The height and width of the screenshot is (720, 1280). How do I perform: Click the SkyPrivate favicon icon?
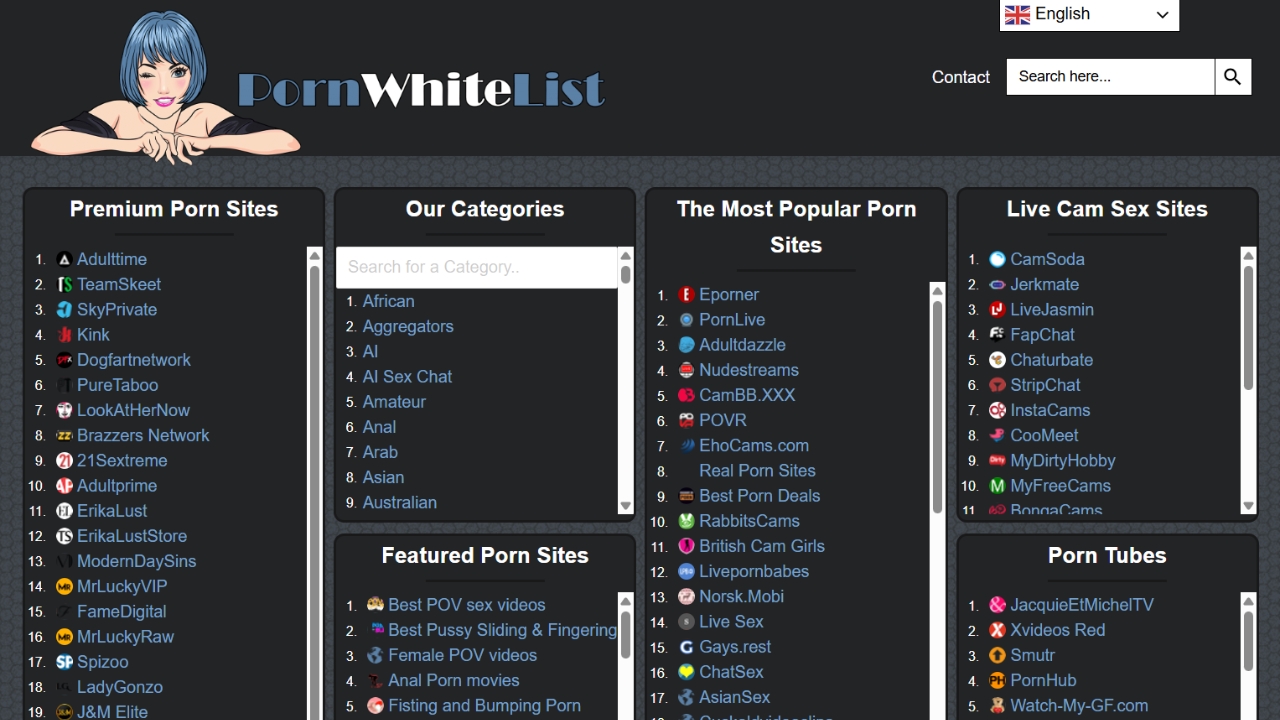tap(64, 309)
